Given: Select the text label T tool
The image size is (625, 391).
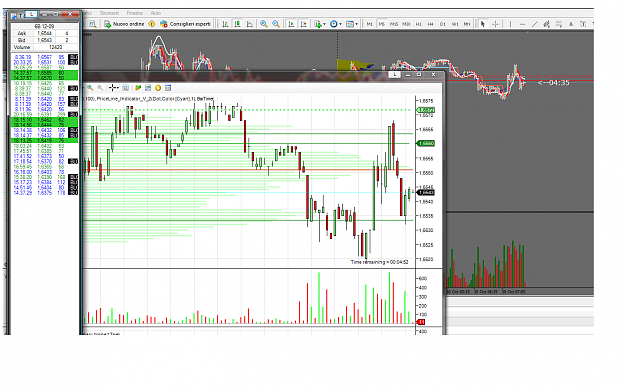Looking at the screenshot, I should click(583, 24).
